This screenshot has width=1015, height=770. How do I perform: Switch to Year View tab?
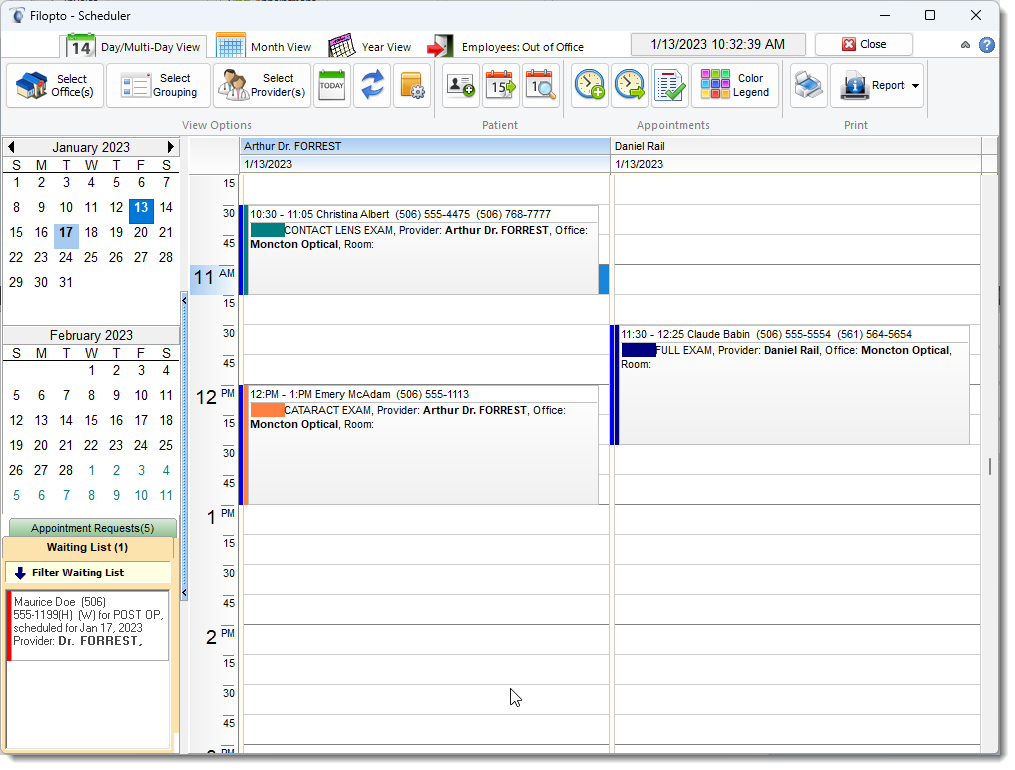coord(370,46)
